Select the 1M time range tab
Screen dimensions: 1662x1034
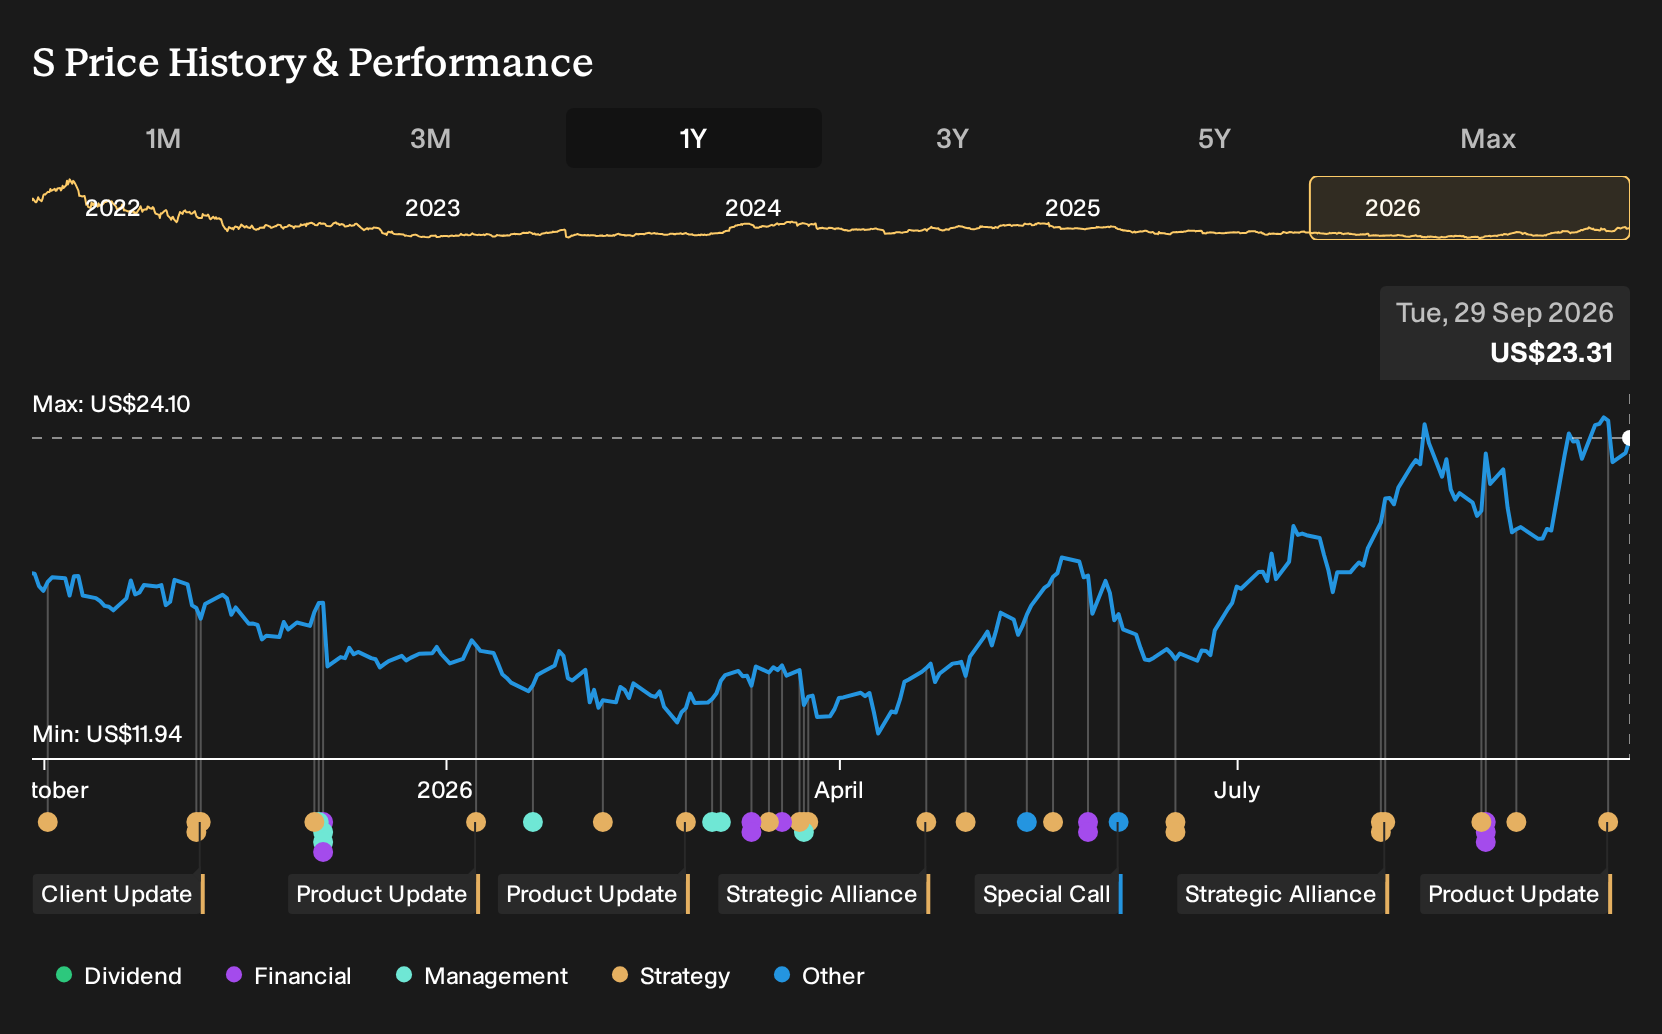(x=163, y=138)
